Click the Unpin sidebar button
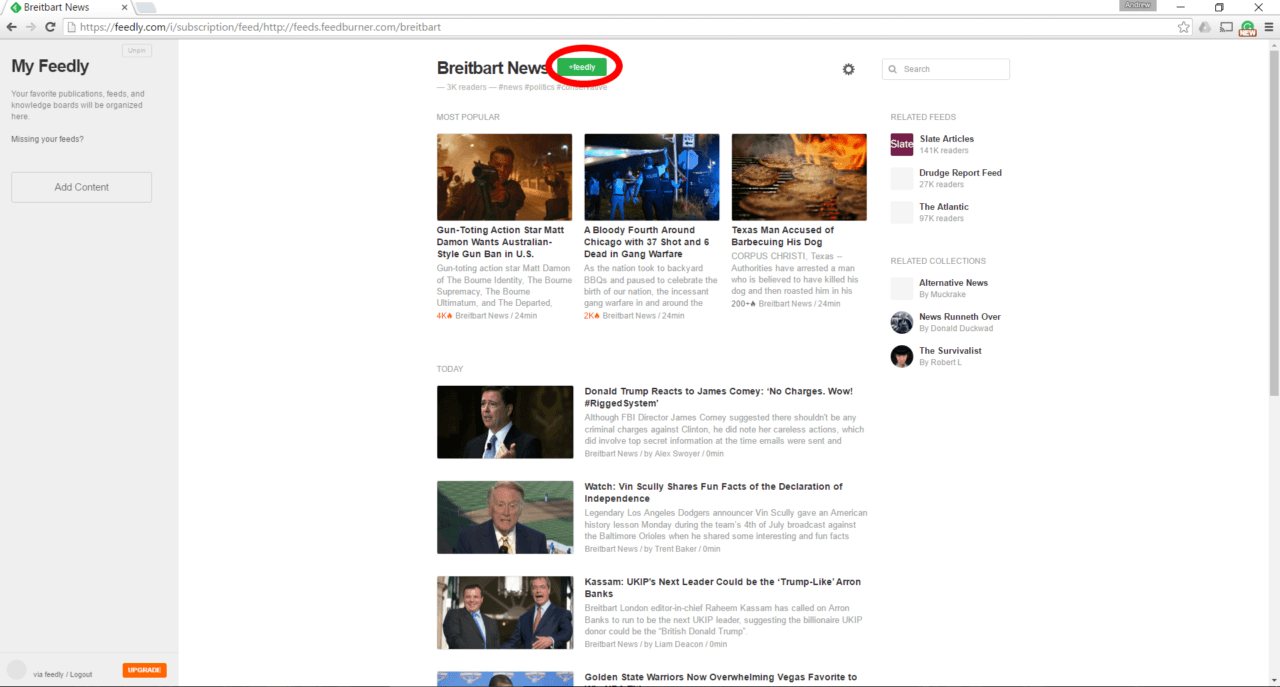This screenshot has height=687, width=1280. pyautogui.click(x=137, y=51)
